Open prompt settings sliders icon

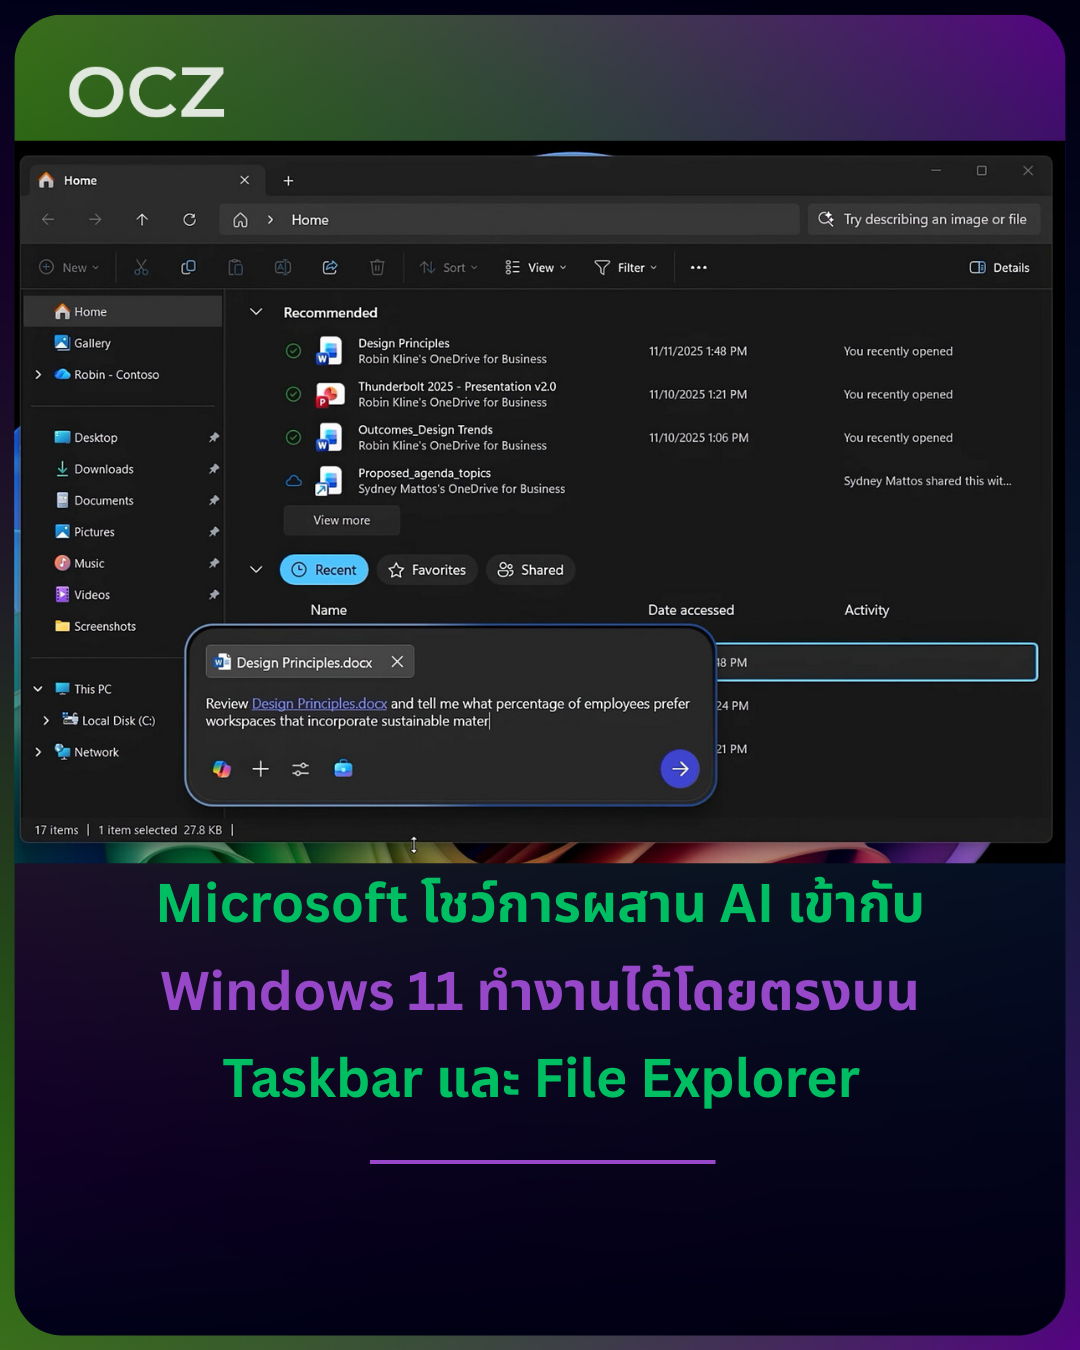pyautogui.click(x=300, y=769)
